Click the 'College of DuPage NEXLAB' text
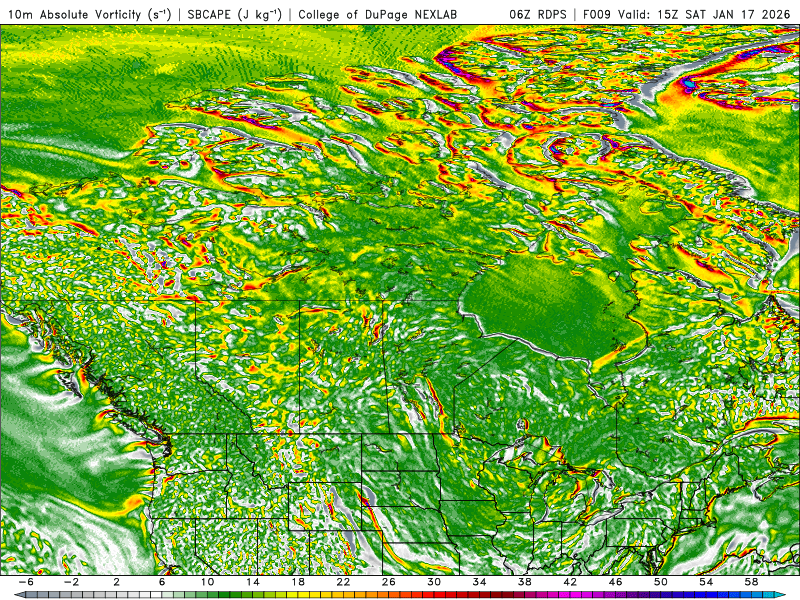This screenshot has height=600, width=800. [378, 14]
